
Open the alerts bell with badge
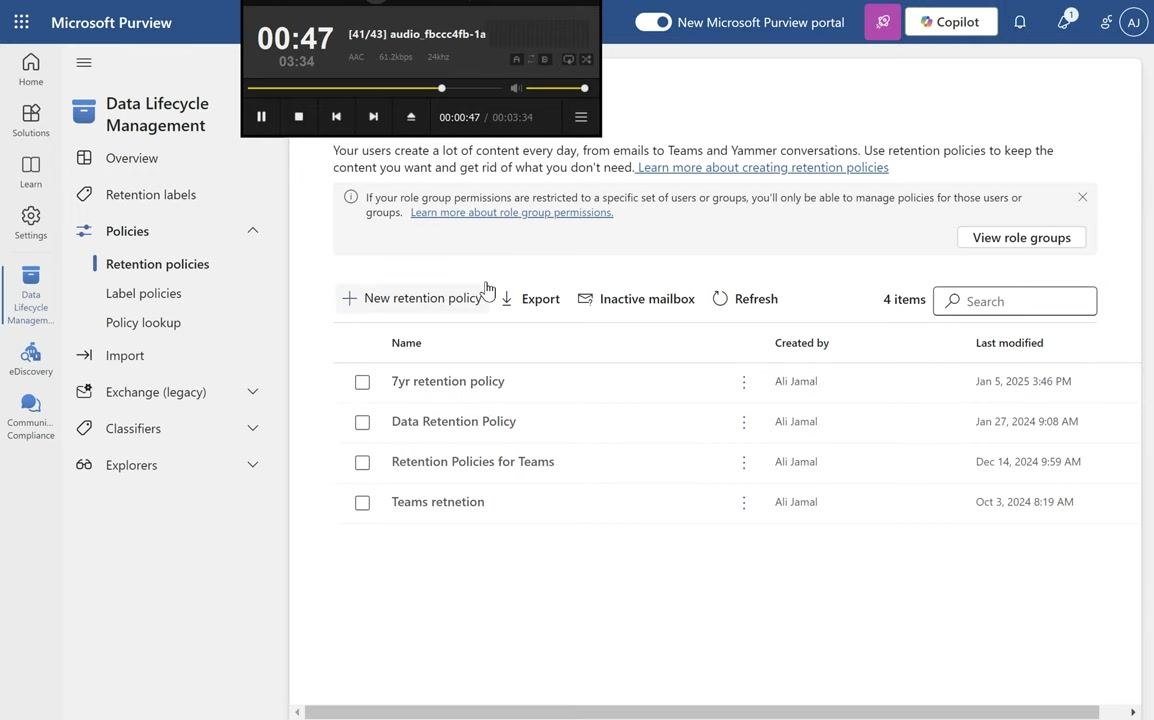point(1065,21)
